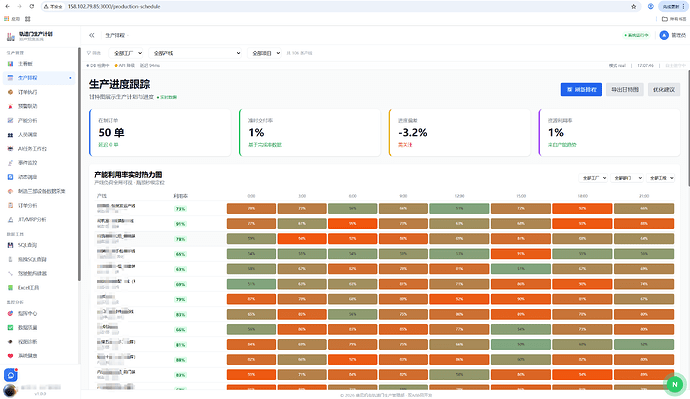Open 数据质量 data quality page
This screenshot has width=690, height=399.
point(40,327)
